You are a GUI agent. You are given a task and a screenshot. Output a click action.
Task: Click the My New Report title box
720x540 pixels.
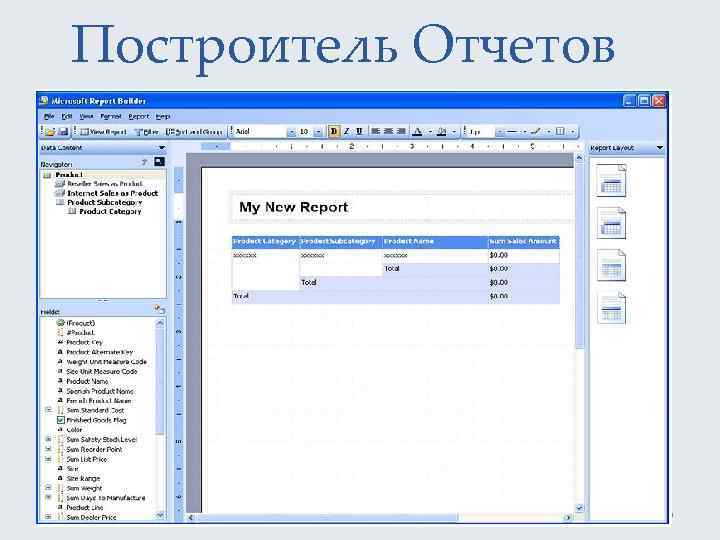[x=401, y=208]
